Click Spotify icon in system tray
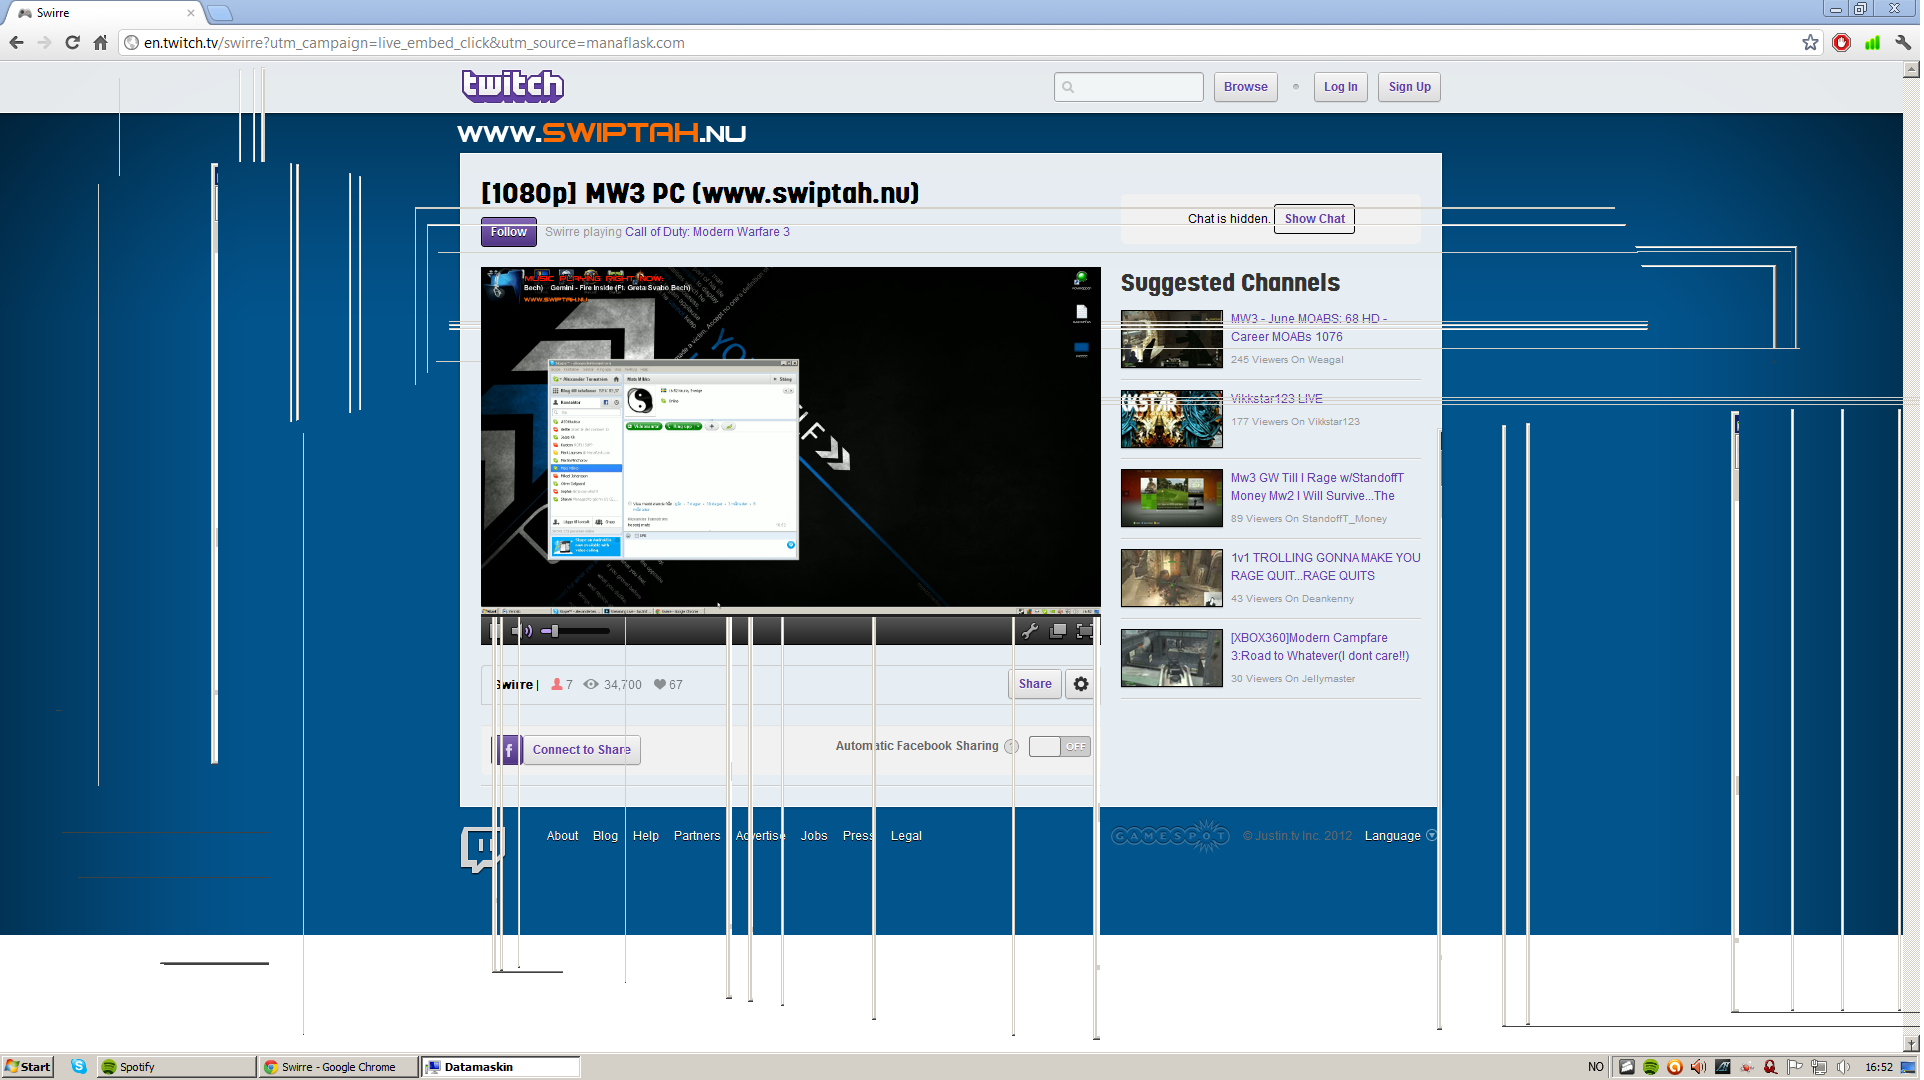The image size is (1924, 1080). 1651,1067
